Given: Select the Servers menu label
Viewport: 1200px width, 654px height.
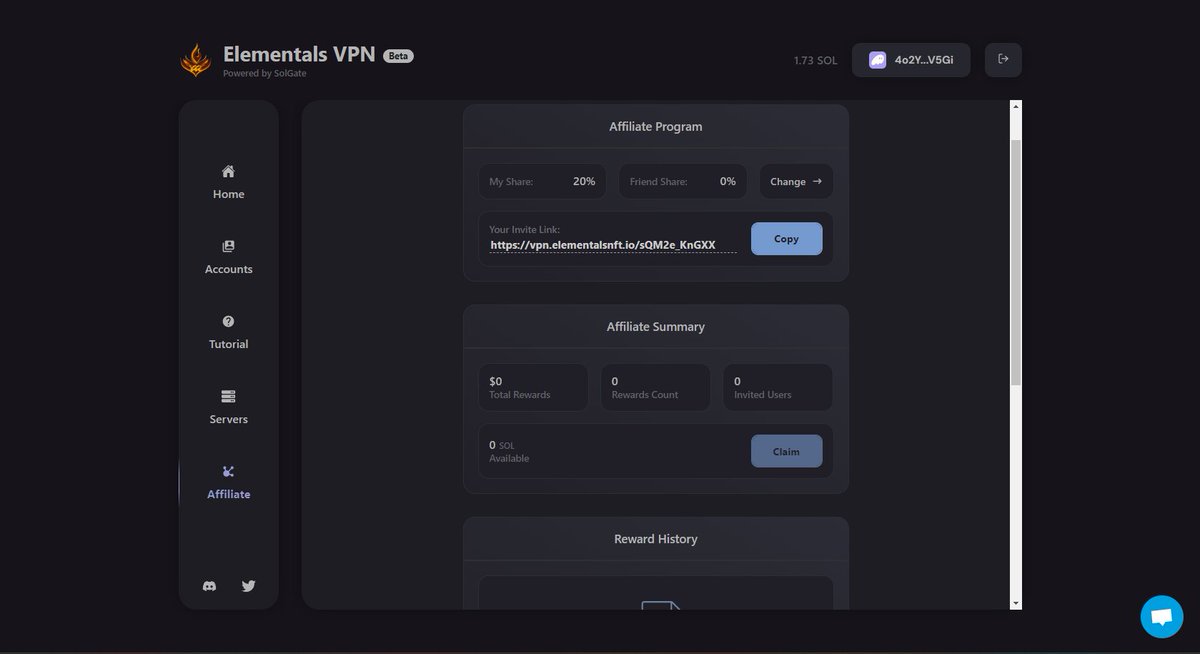Looking at the screenshot, I should pyautogui.click(x=228, y=419).
